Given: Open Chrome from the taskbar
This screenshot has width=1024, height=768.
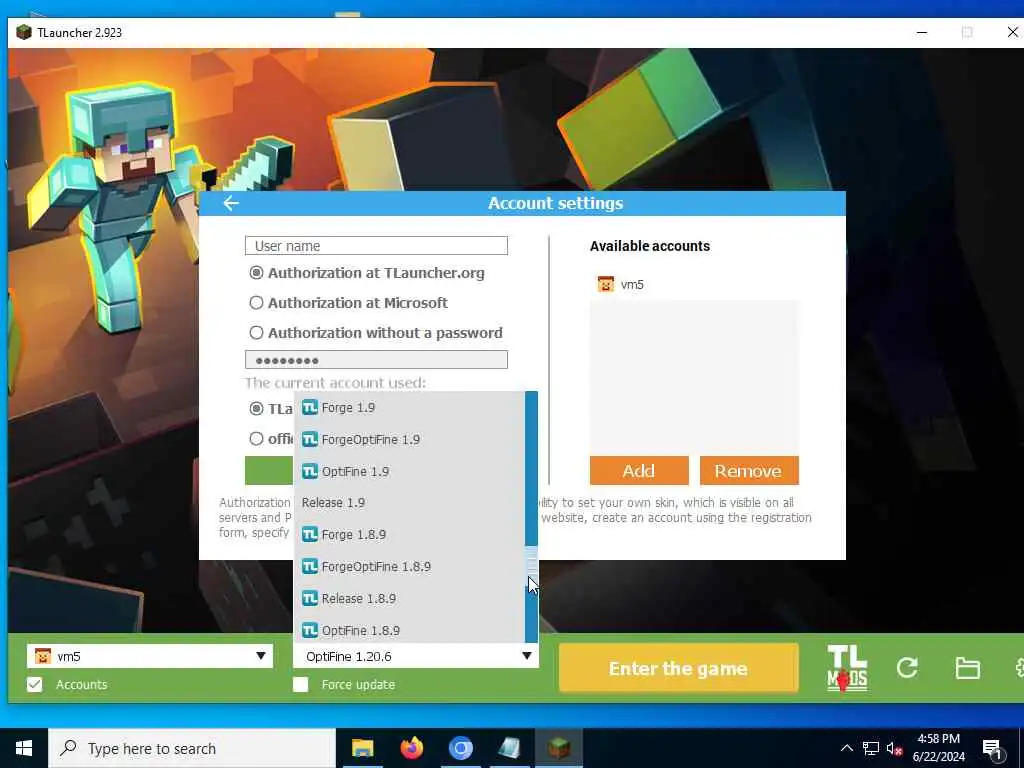Looking at the screenshot, I should [x=460, y=748].
